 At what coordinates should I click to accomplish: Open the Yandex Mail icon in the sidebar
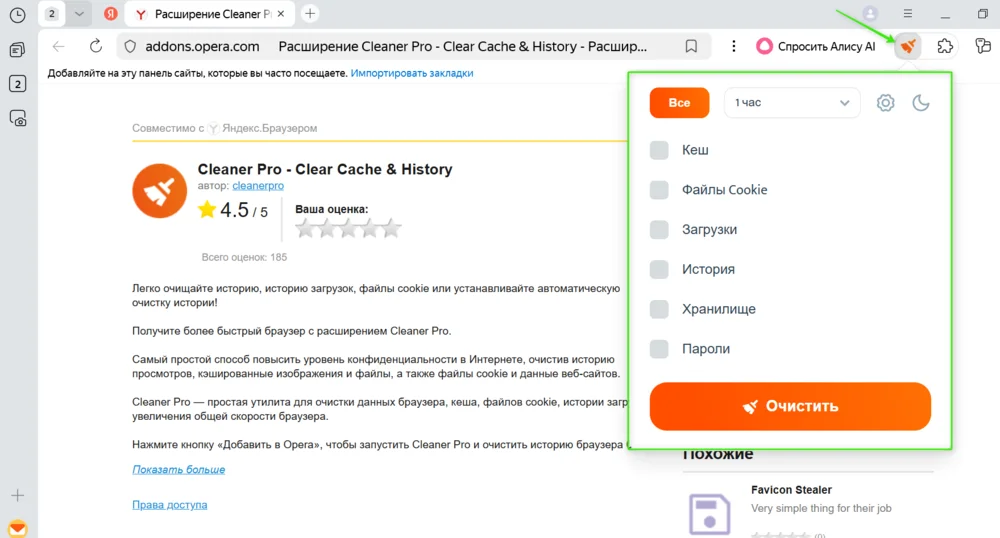[x=17, y=528]
